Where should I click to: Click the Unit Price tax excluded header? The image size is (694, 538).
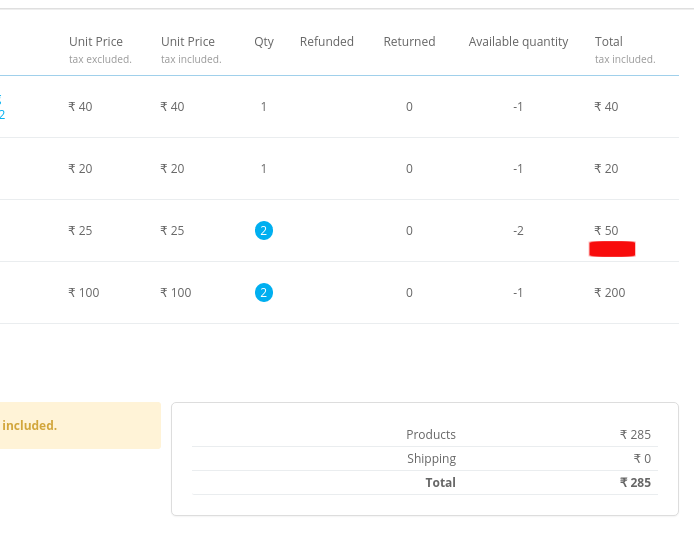(99, 49)
